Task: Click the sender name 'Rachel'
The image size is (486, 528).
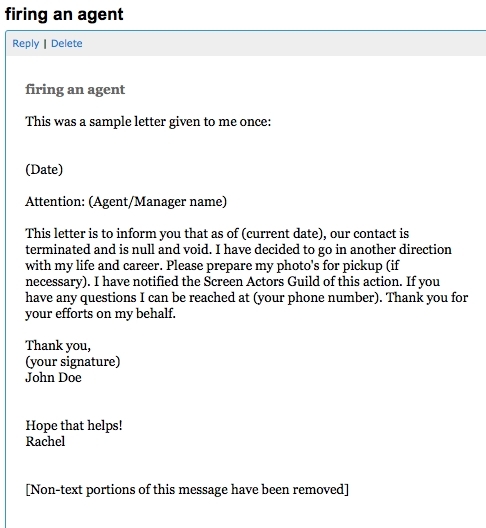Action: [x=45, y=441]
